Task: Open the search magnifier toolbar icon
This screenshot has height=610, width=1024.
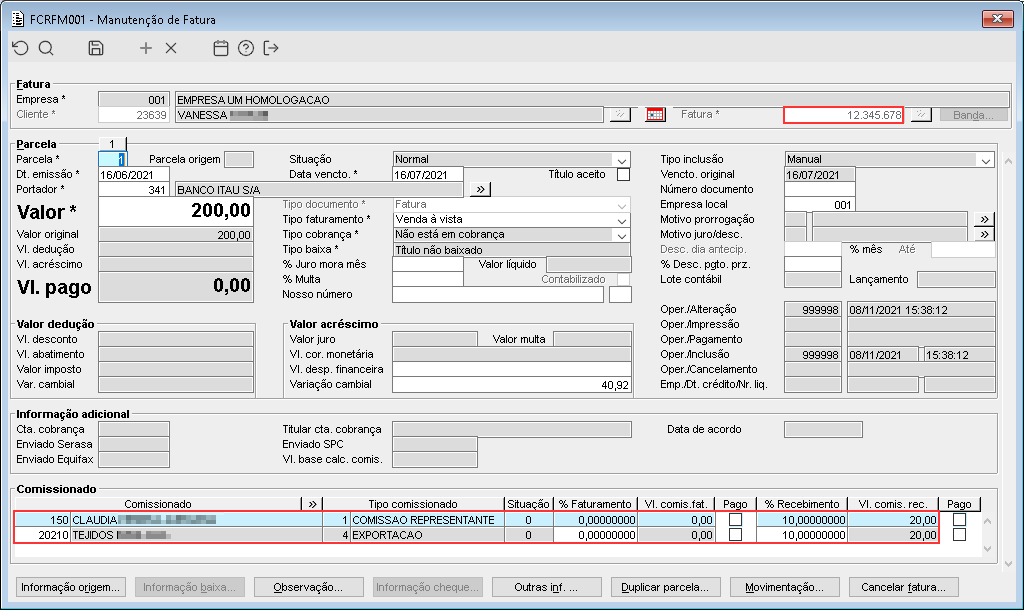Action: click(46, 48)
